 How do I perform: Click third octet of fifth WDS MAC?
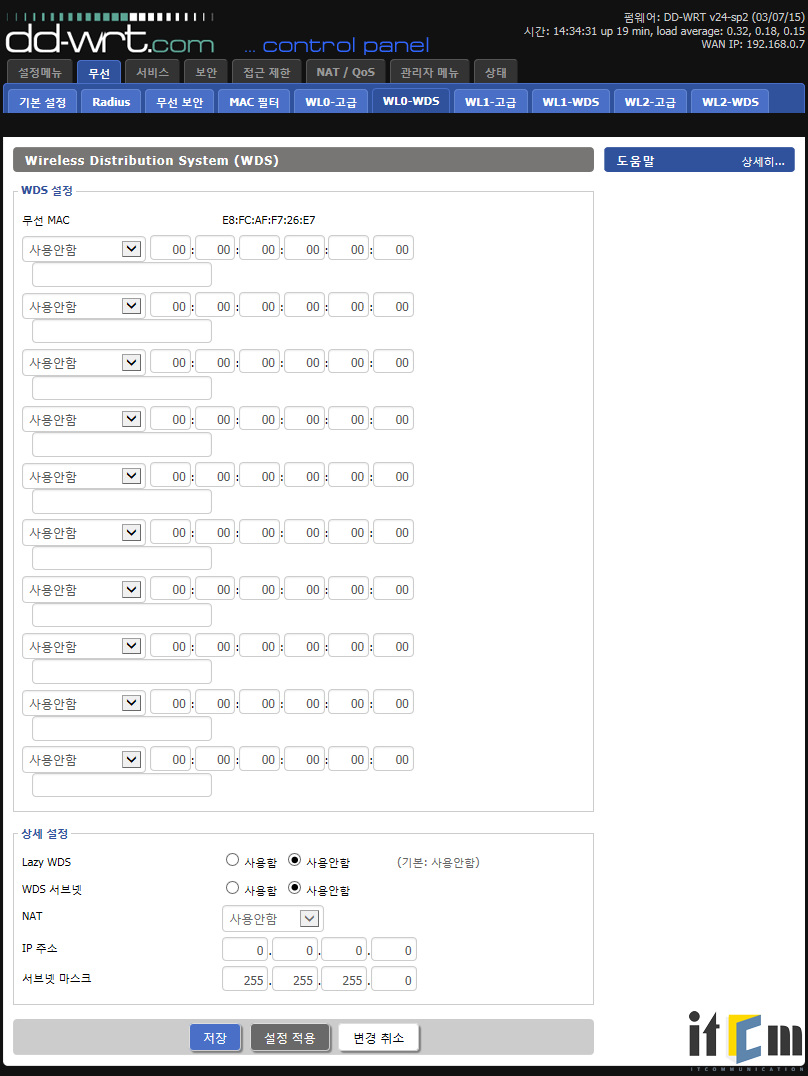259,476
